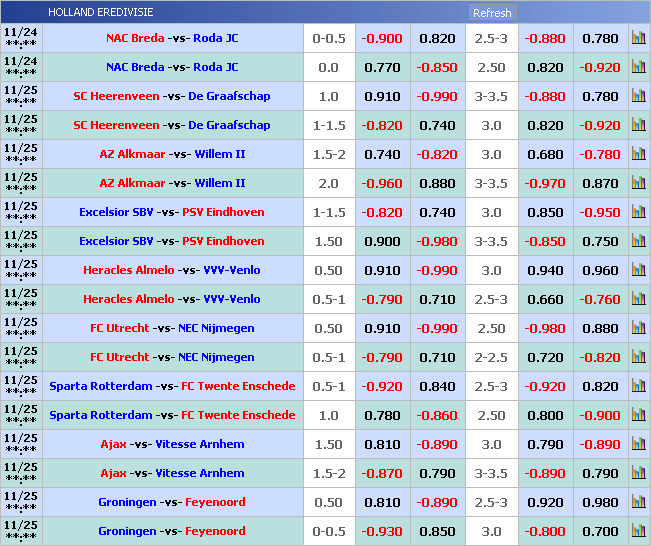651x546 pixels.
Task: Open stats chart icon for NAC Breda 0-0.5 row
Action: [638, 39]
